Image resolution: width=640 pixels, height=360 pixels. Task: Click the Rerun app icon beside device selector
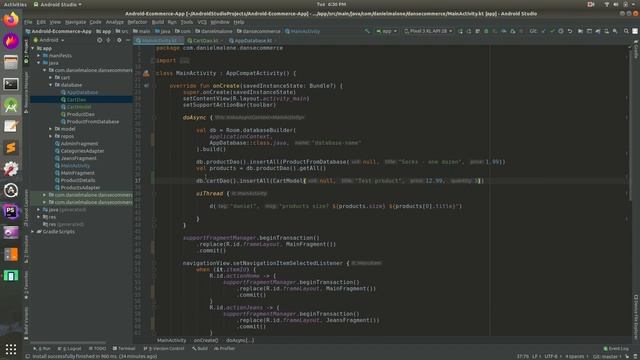460,31
